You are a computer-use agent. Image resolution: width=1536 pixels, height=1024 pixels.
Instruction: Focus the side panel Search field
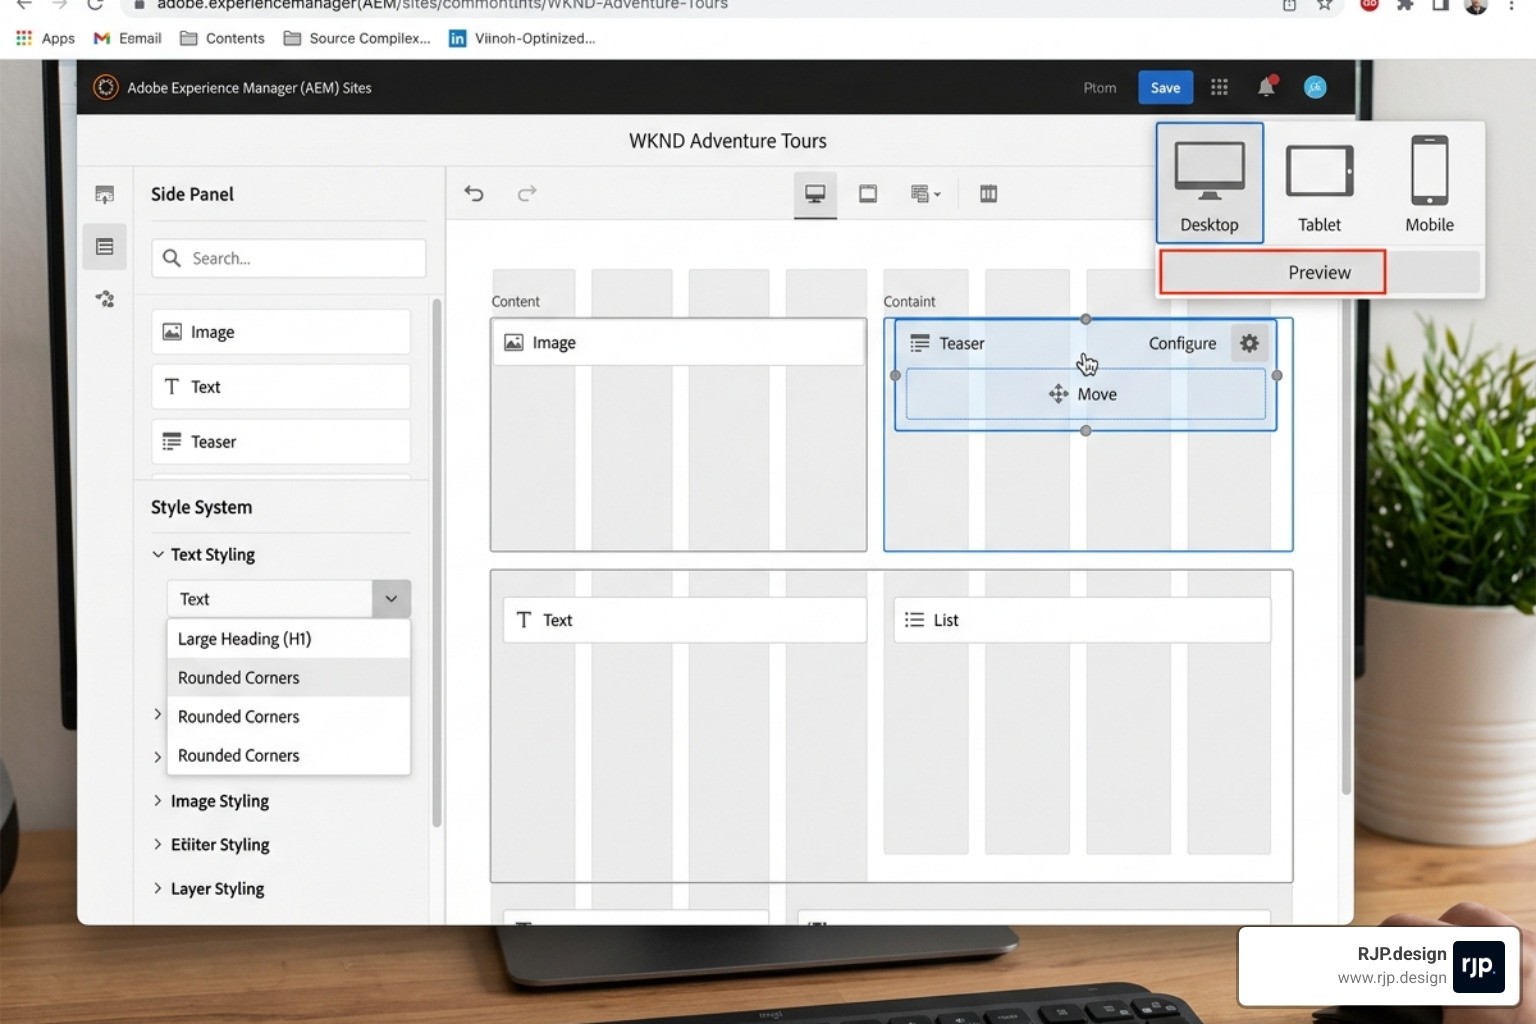coord(288,258)
